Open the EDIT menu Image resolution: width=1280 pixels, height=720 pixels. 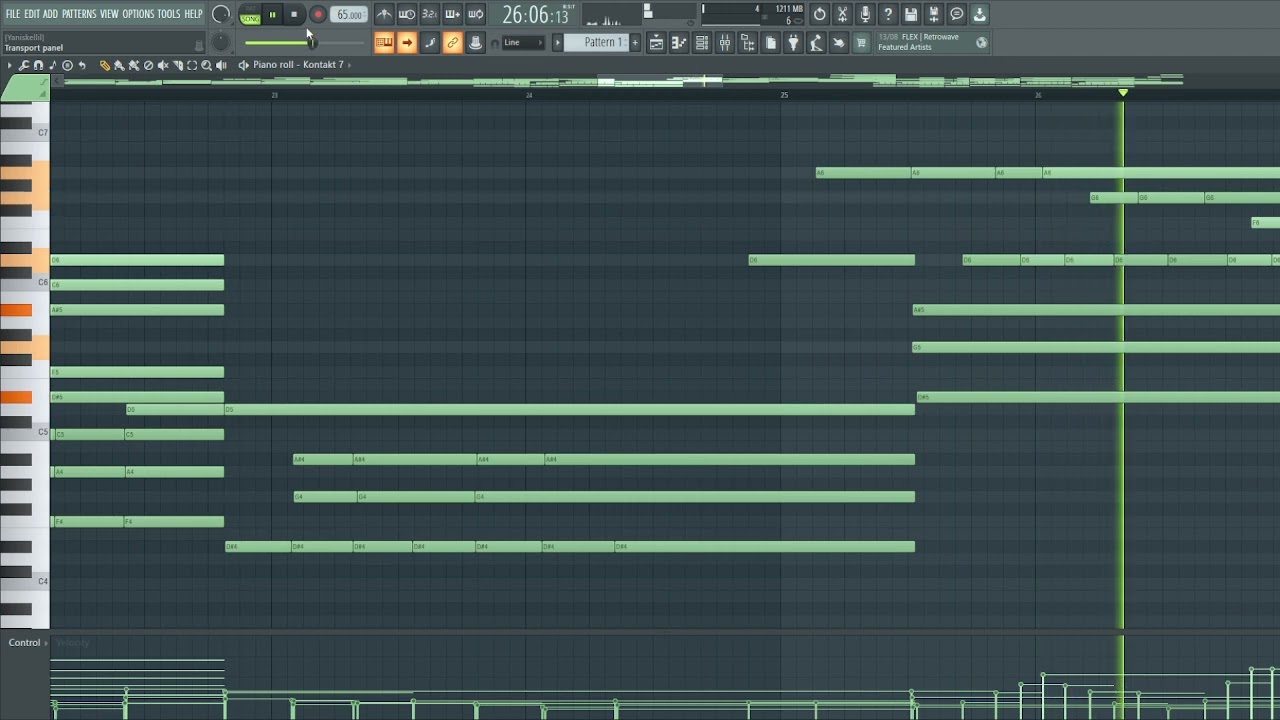click(x=32, y=14)
